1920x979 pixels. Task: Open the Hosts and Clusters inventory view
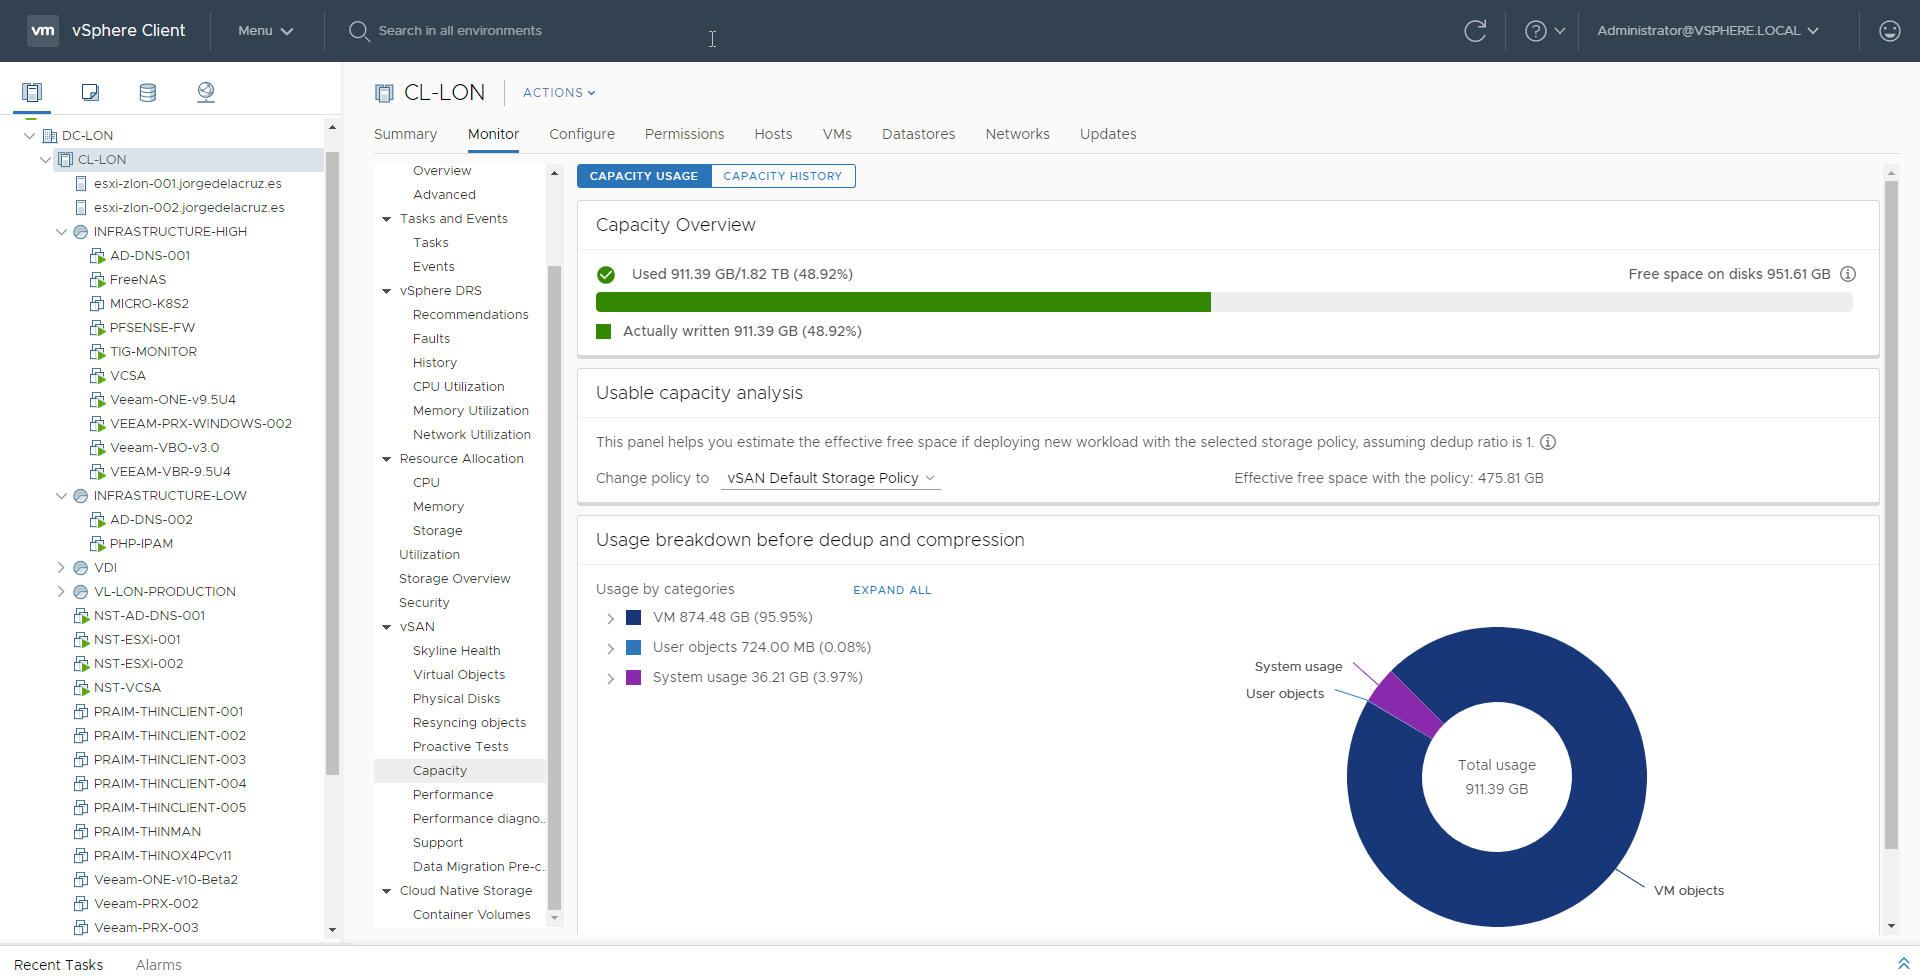pos(32,93)
